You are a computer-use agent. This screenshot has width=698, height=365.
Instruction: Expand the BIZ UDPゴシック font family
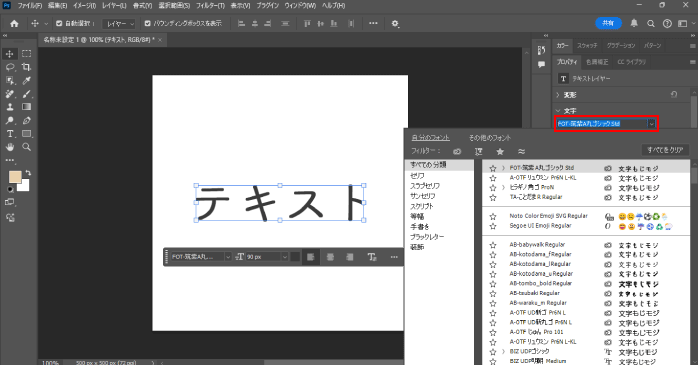[x=503, y=352]
